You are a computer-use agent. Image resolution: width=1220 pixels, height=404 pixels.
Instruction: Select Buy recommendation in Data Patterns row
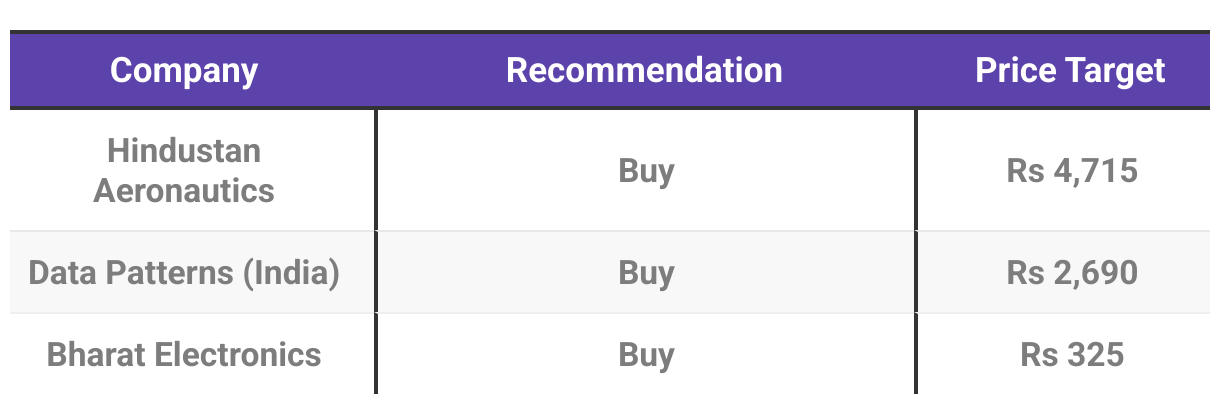click(x=646, y=273)
